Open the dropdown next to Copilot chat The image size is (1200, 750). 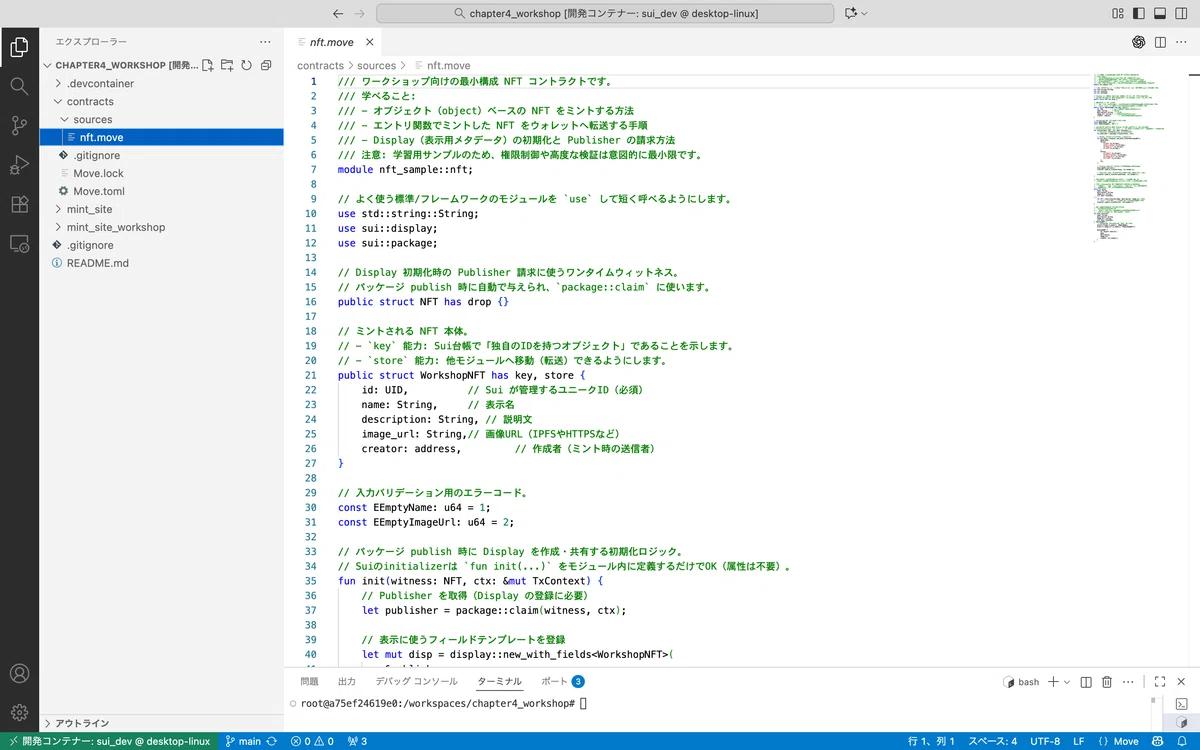[x=864, y=13]
